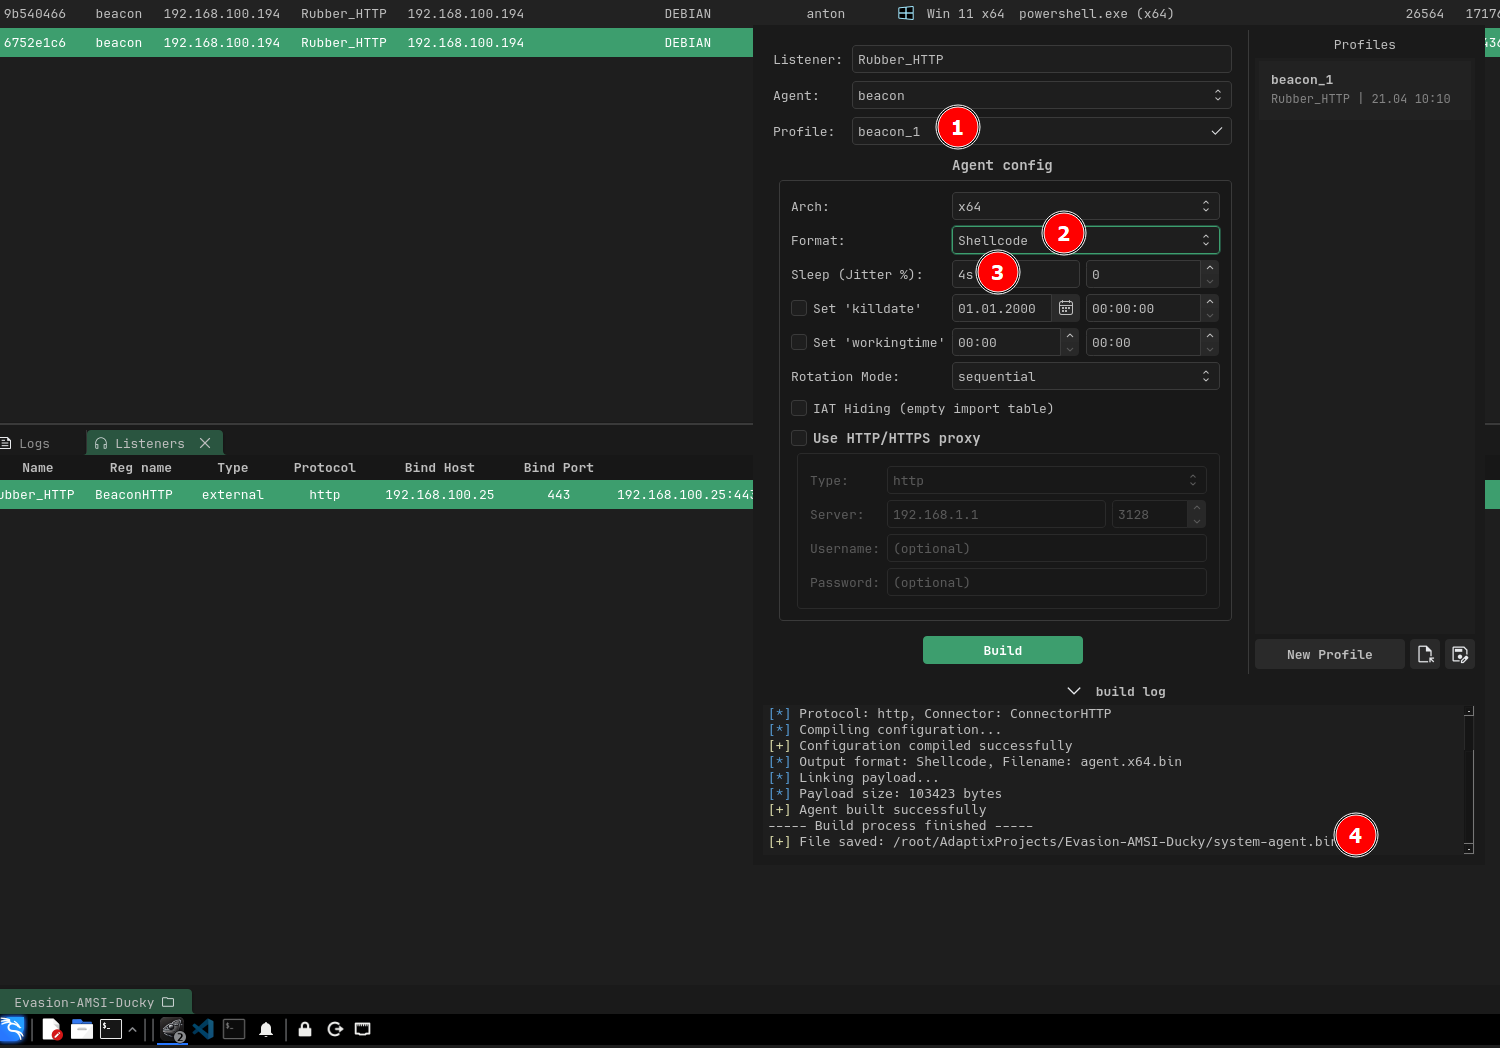This screenshot has height=1048, width=1500.
Task: Open the Rotation Mode dropdown
Action: coord(1085,377)
